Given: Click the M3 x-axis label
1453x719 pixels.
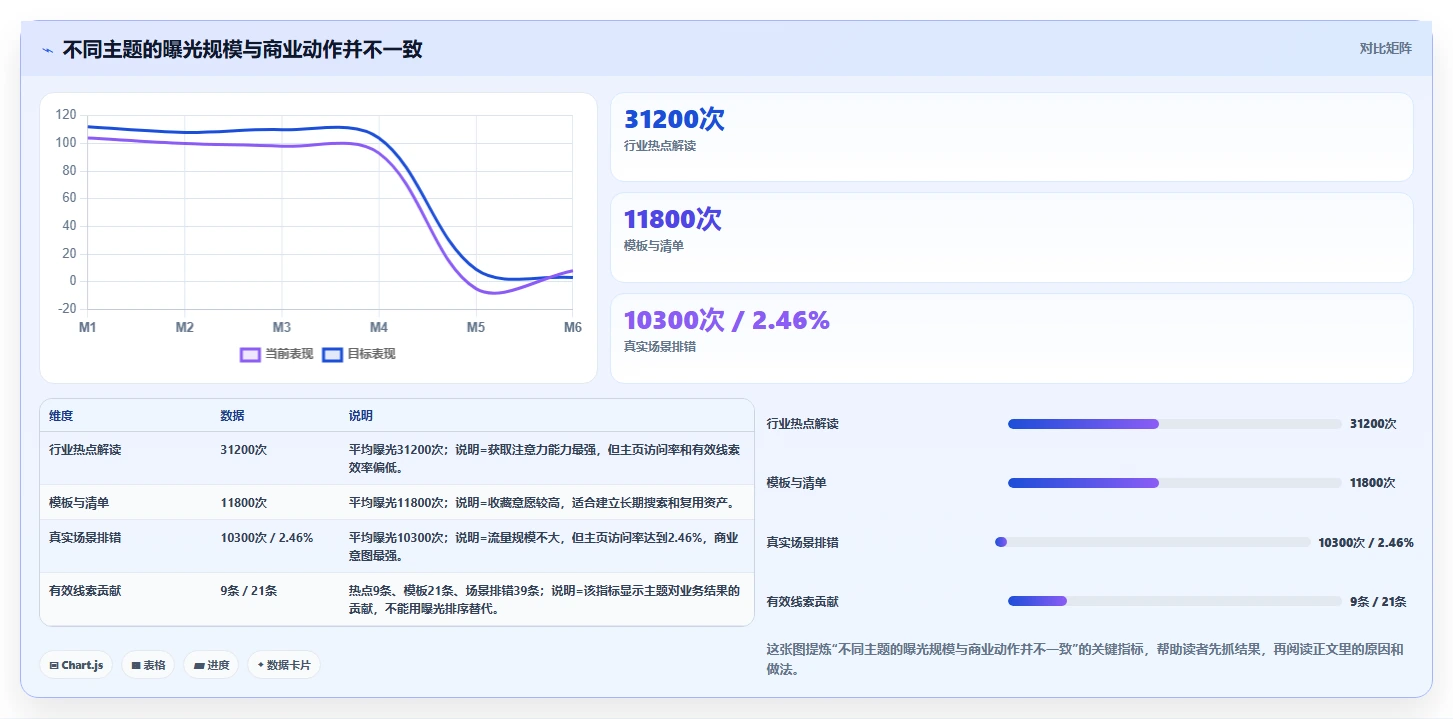Looking at the screenshot, I should point(282,327).
